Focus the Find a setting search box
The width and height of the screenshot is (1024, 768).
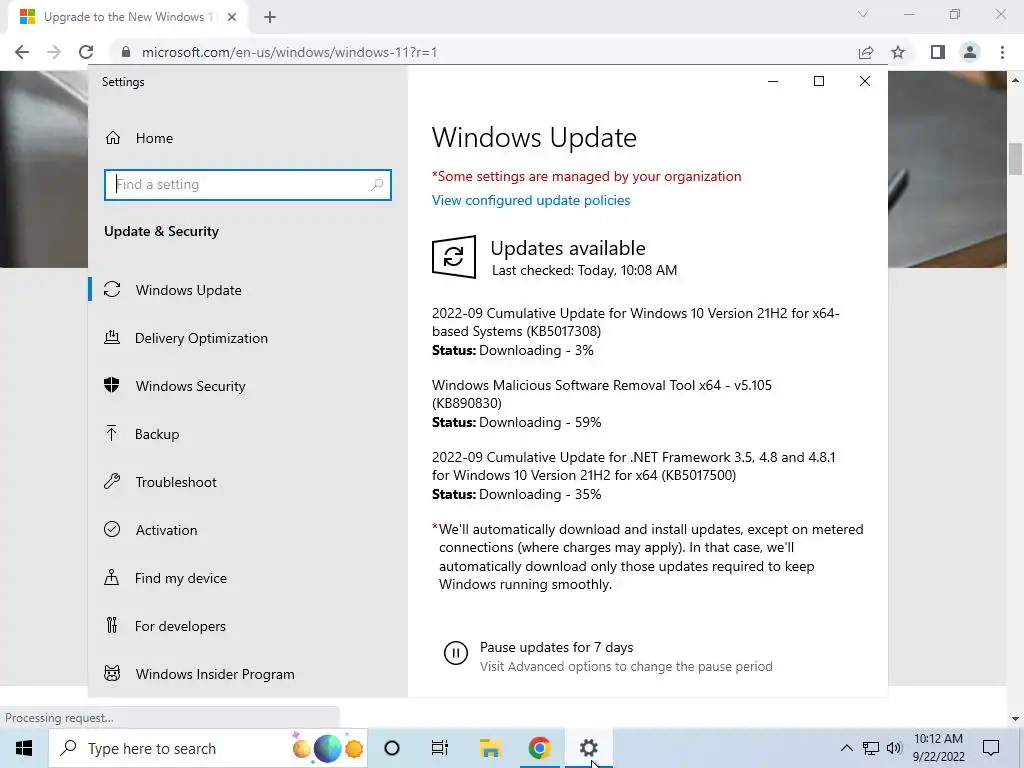[x=248, y=185]
